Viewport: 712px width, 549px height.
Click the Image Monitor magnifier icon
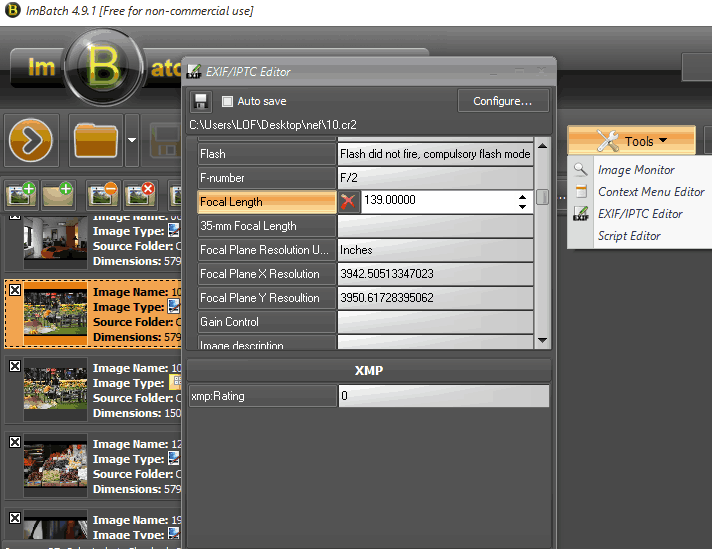point(580,169)
